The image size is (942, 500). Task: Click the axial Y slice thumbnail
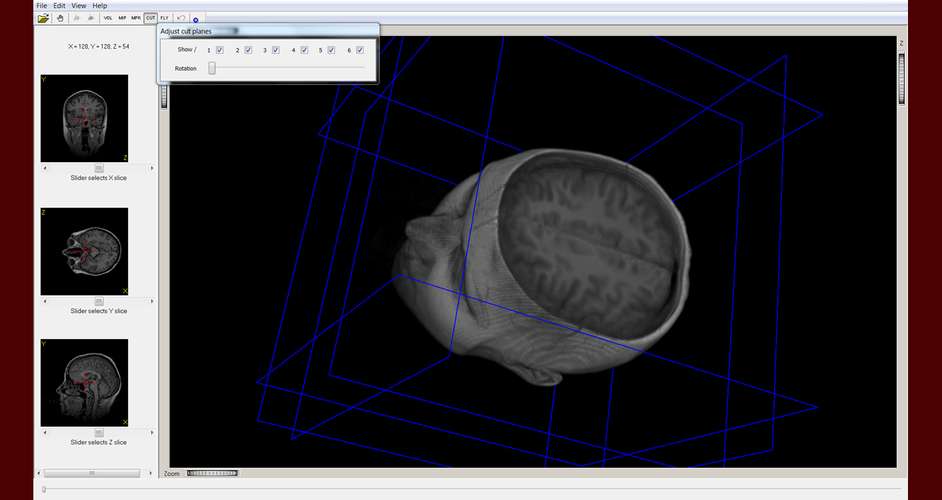point(84,251)
